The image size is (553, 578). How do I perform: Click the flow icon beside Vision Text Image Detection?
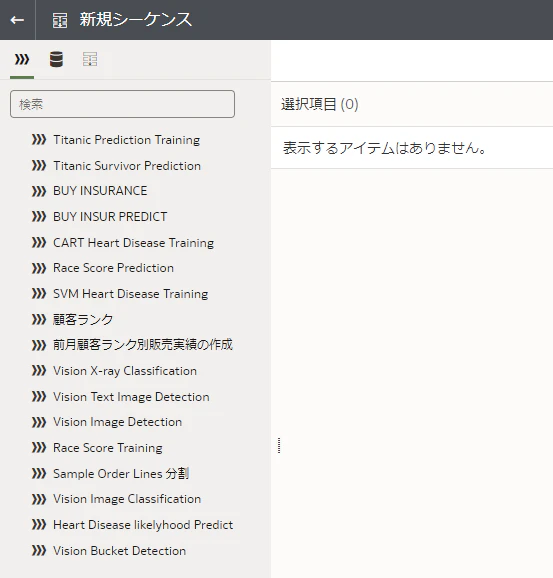point(39,397)
